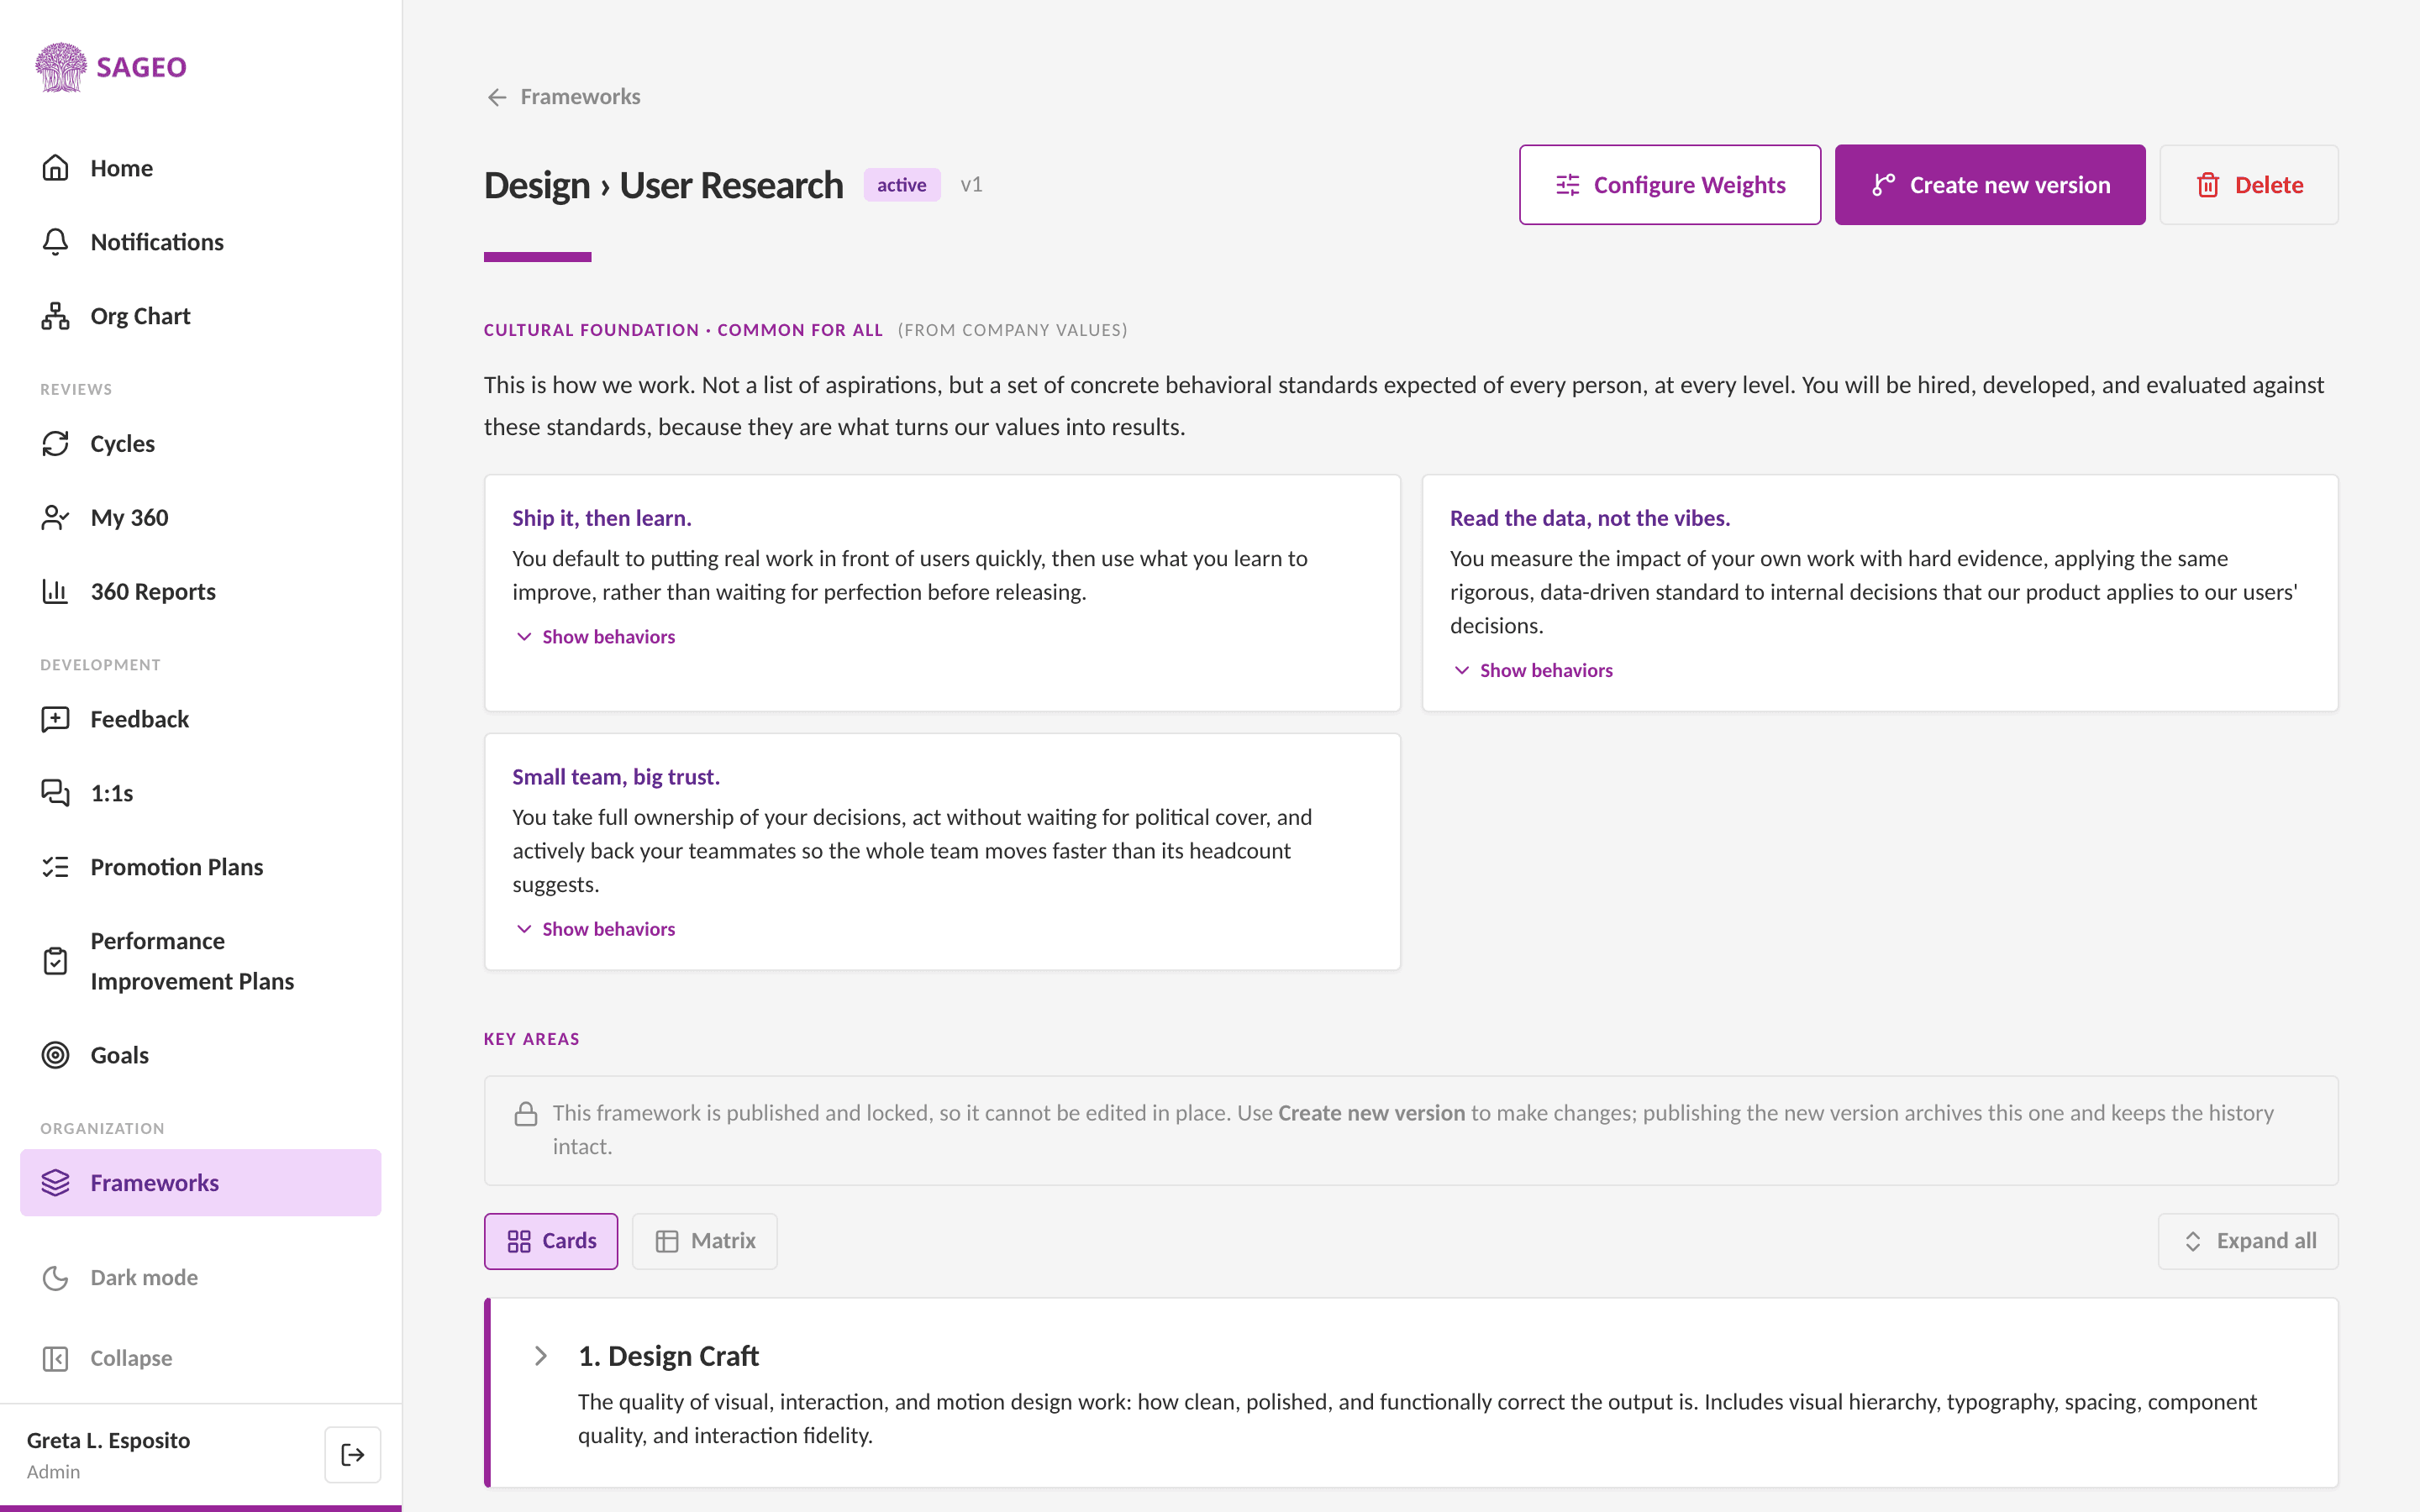Click the lock icon in notice
The width and height of the screenshot is (2420, 1512).
[x=526, y=1114]
